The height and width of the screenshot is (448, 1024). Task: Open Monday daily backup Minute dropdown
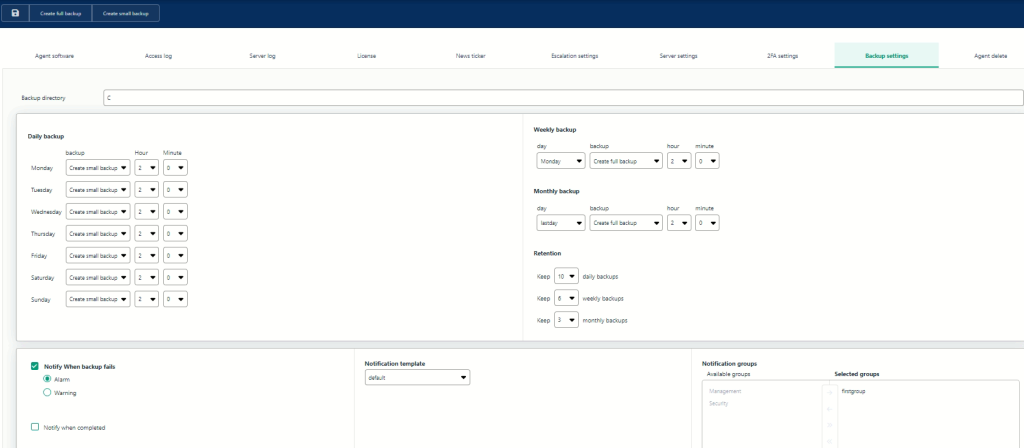176,168
